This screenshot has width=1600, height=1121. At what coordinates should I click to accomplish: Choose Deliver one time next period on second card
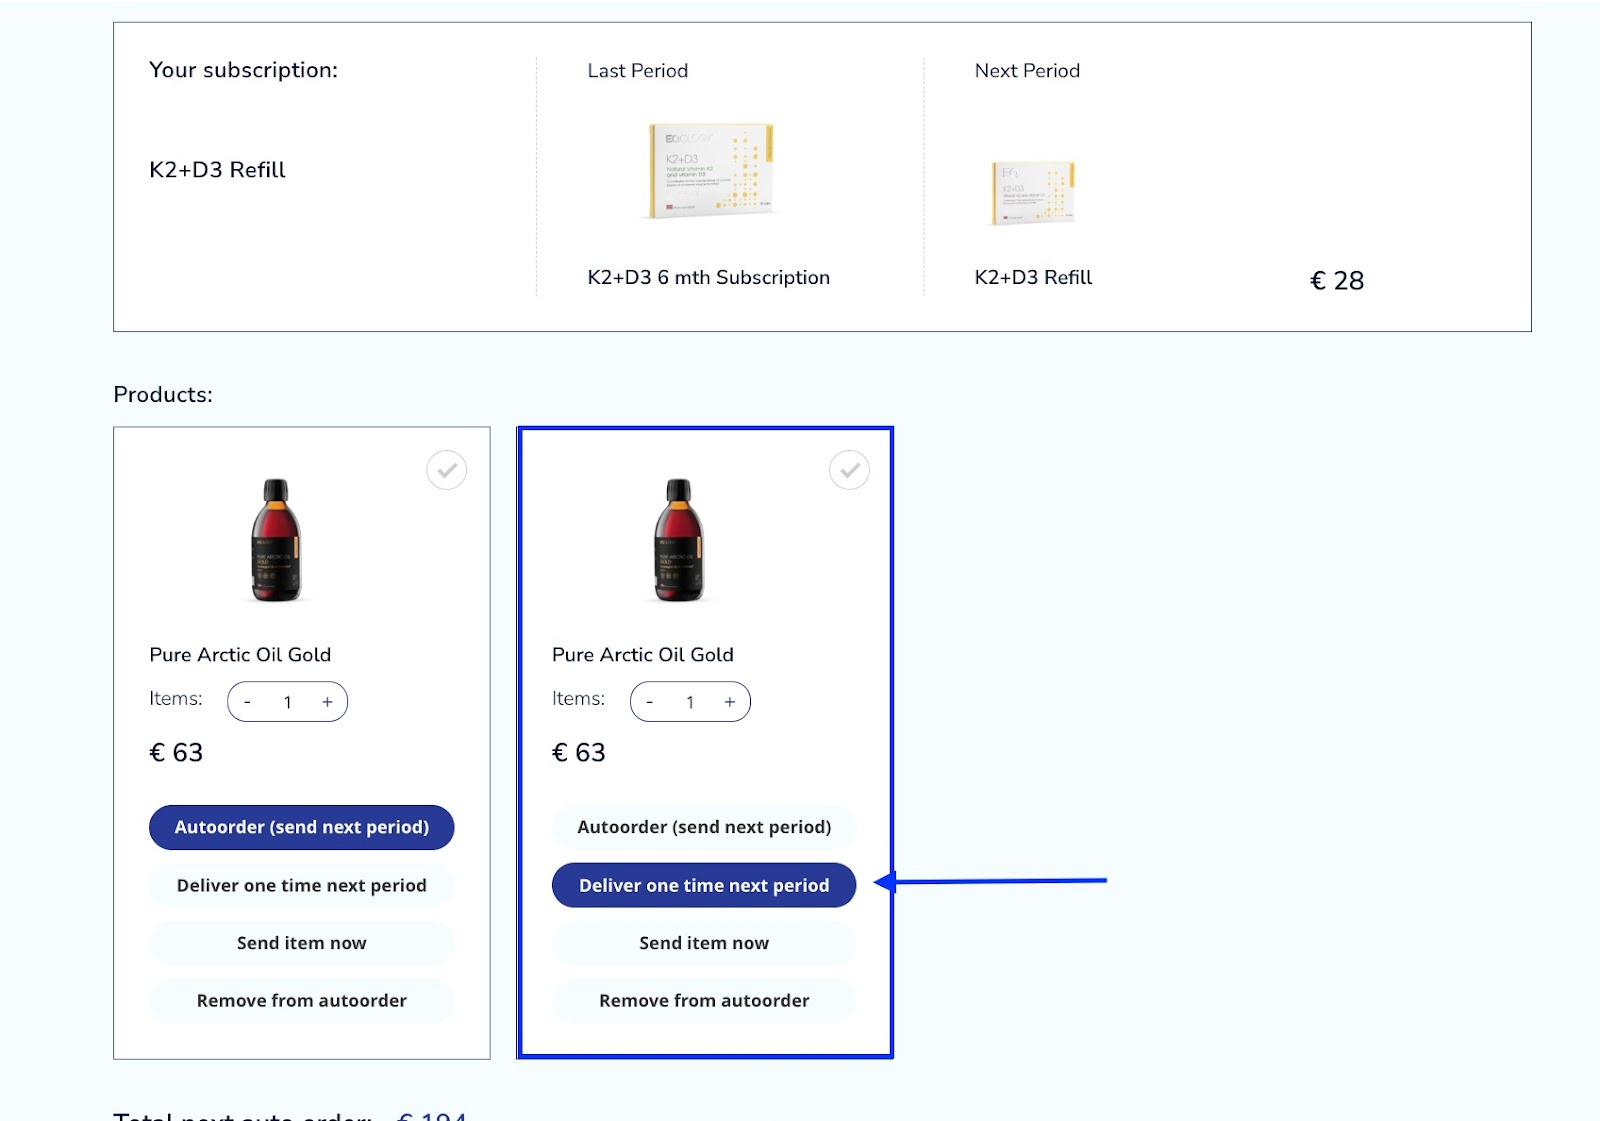coord(704,885)
